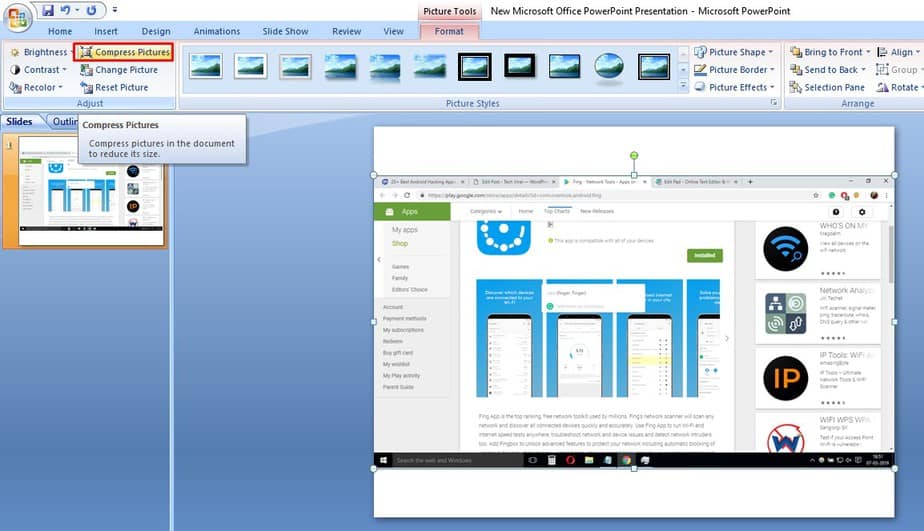
Task: Click Reset Picture button
Action: (x=114, y=87)
